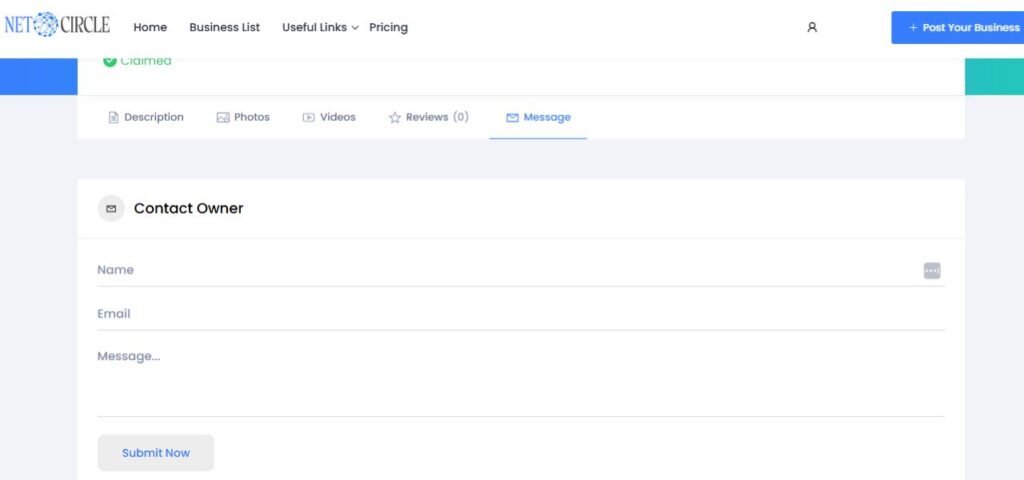
Task: Click the Contact Owner heading text
Action: tap(189, 208)
